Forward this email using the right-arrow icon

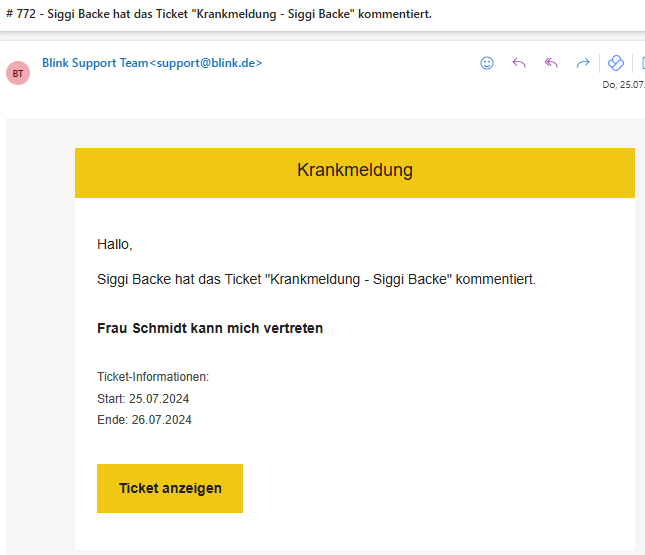pos(582,63)
